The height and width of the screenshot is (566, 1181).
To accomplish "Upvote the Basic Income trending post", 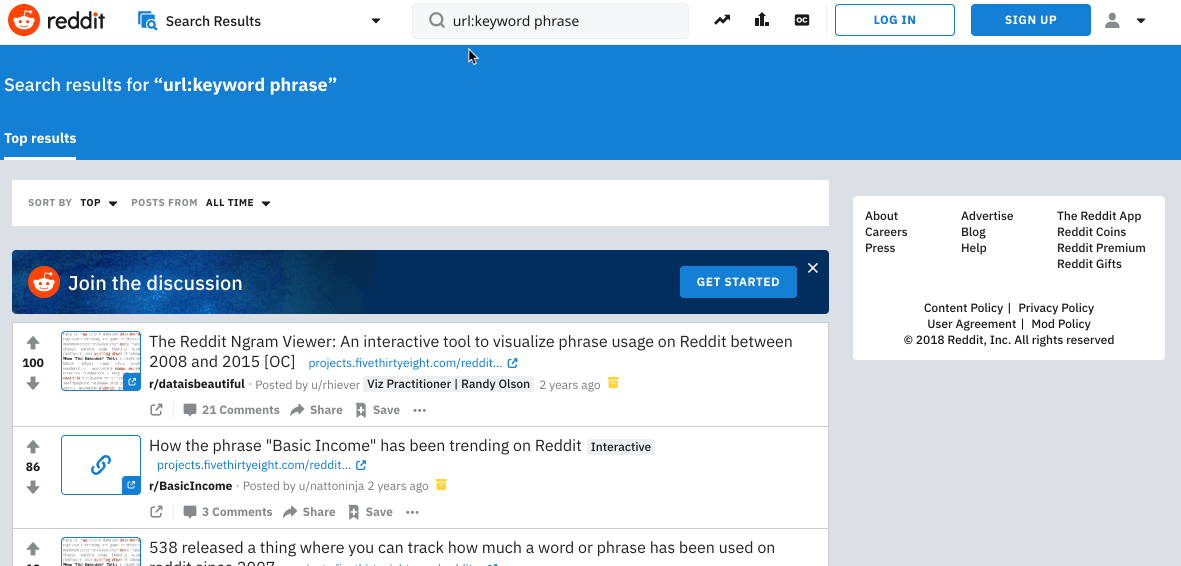I will point(32,446).
